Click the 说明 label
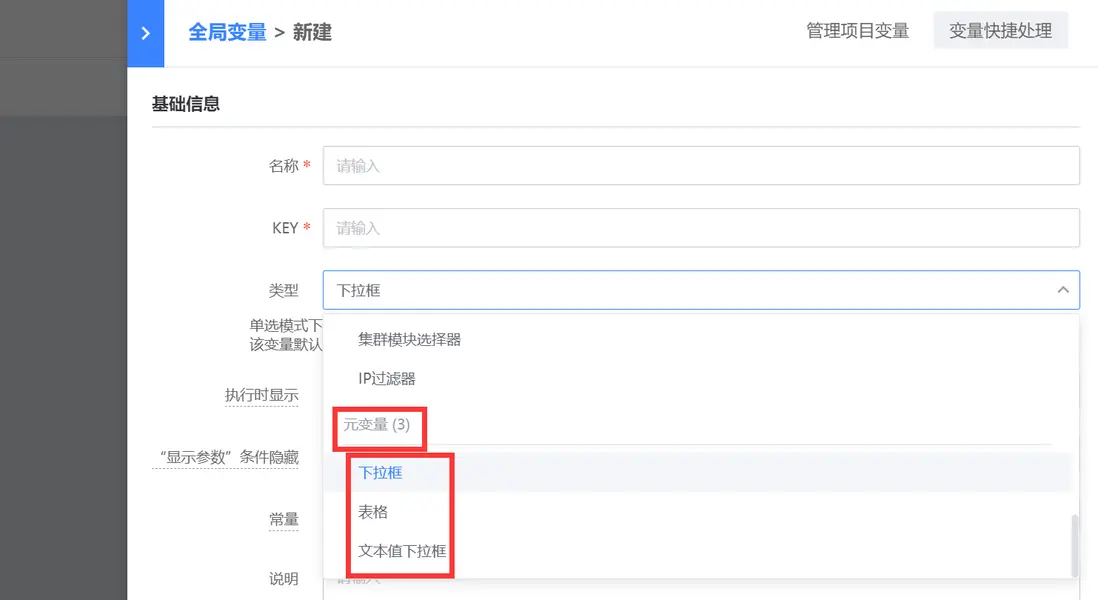This screenshot has width=1098, height=600. coord(284,579)
